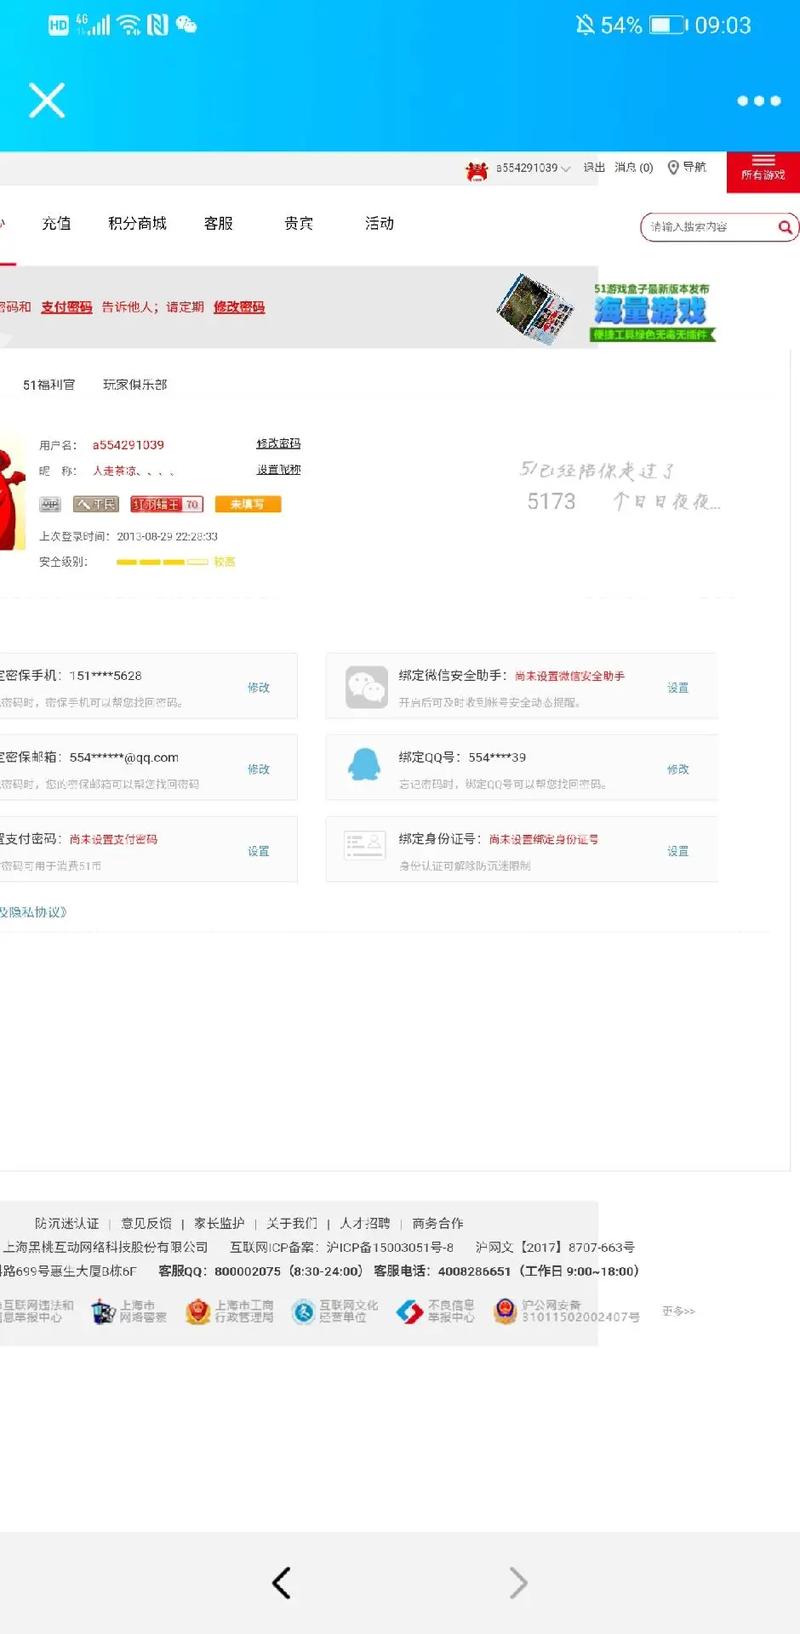Click the orange 未填写 button
The width and height of the screenshot is (800, 1634).
click(248, 504)
